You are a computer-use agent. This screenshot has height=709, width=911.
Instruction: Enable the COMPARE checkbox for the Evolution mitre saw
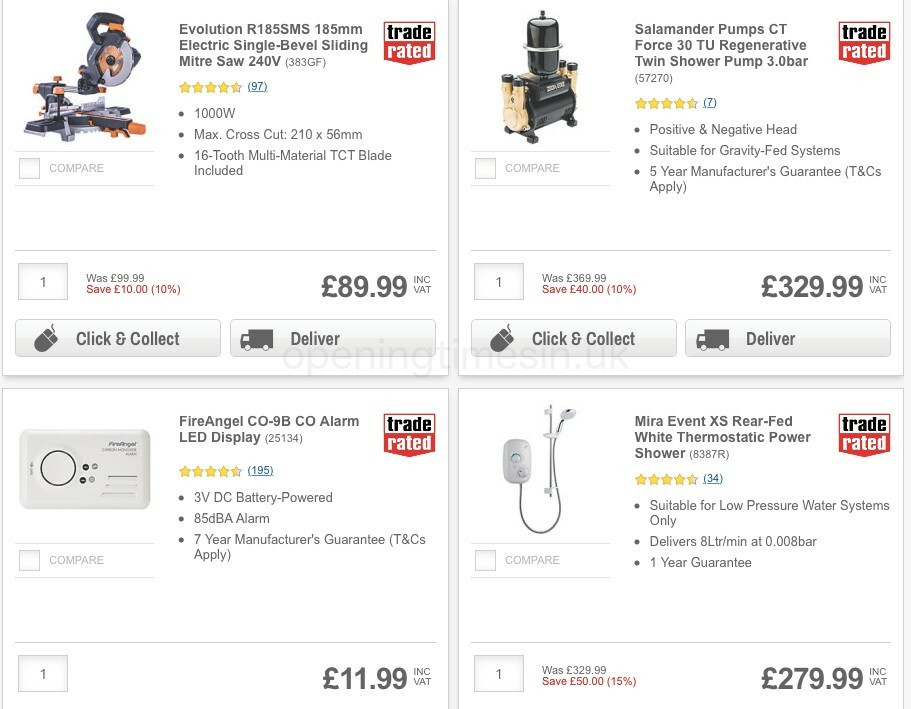(29, 169)
